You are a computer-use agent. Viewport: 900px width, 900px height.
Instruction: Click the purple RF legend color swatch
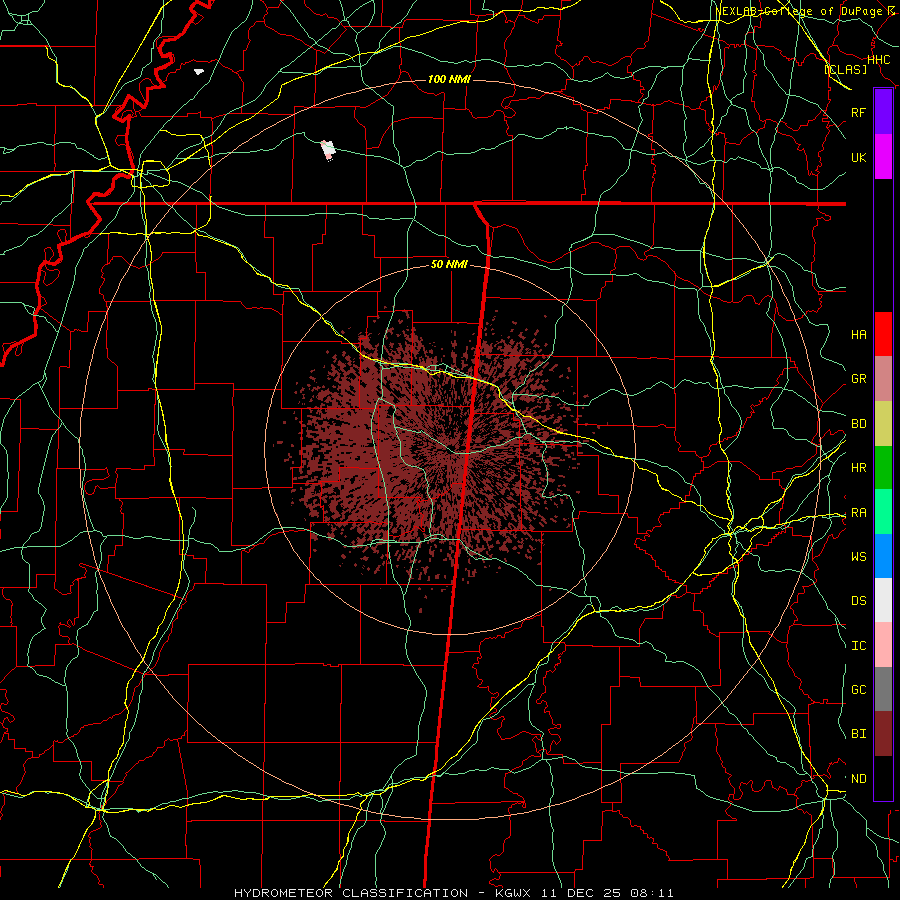click(883, 112)
